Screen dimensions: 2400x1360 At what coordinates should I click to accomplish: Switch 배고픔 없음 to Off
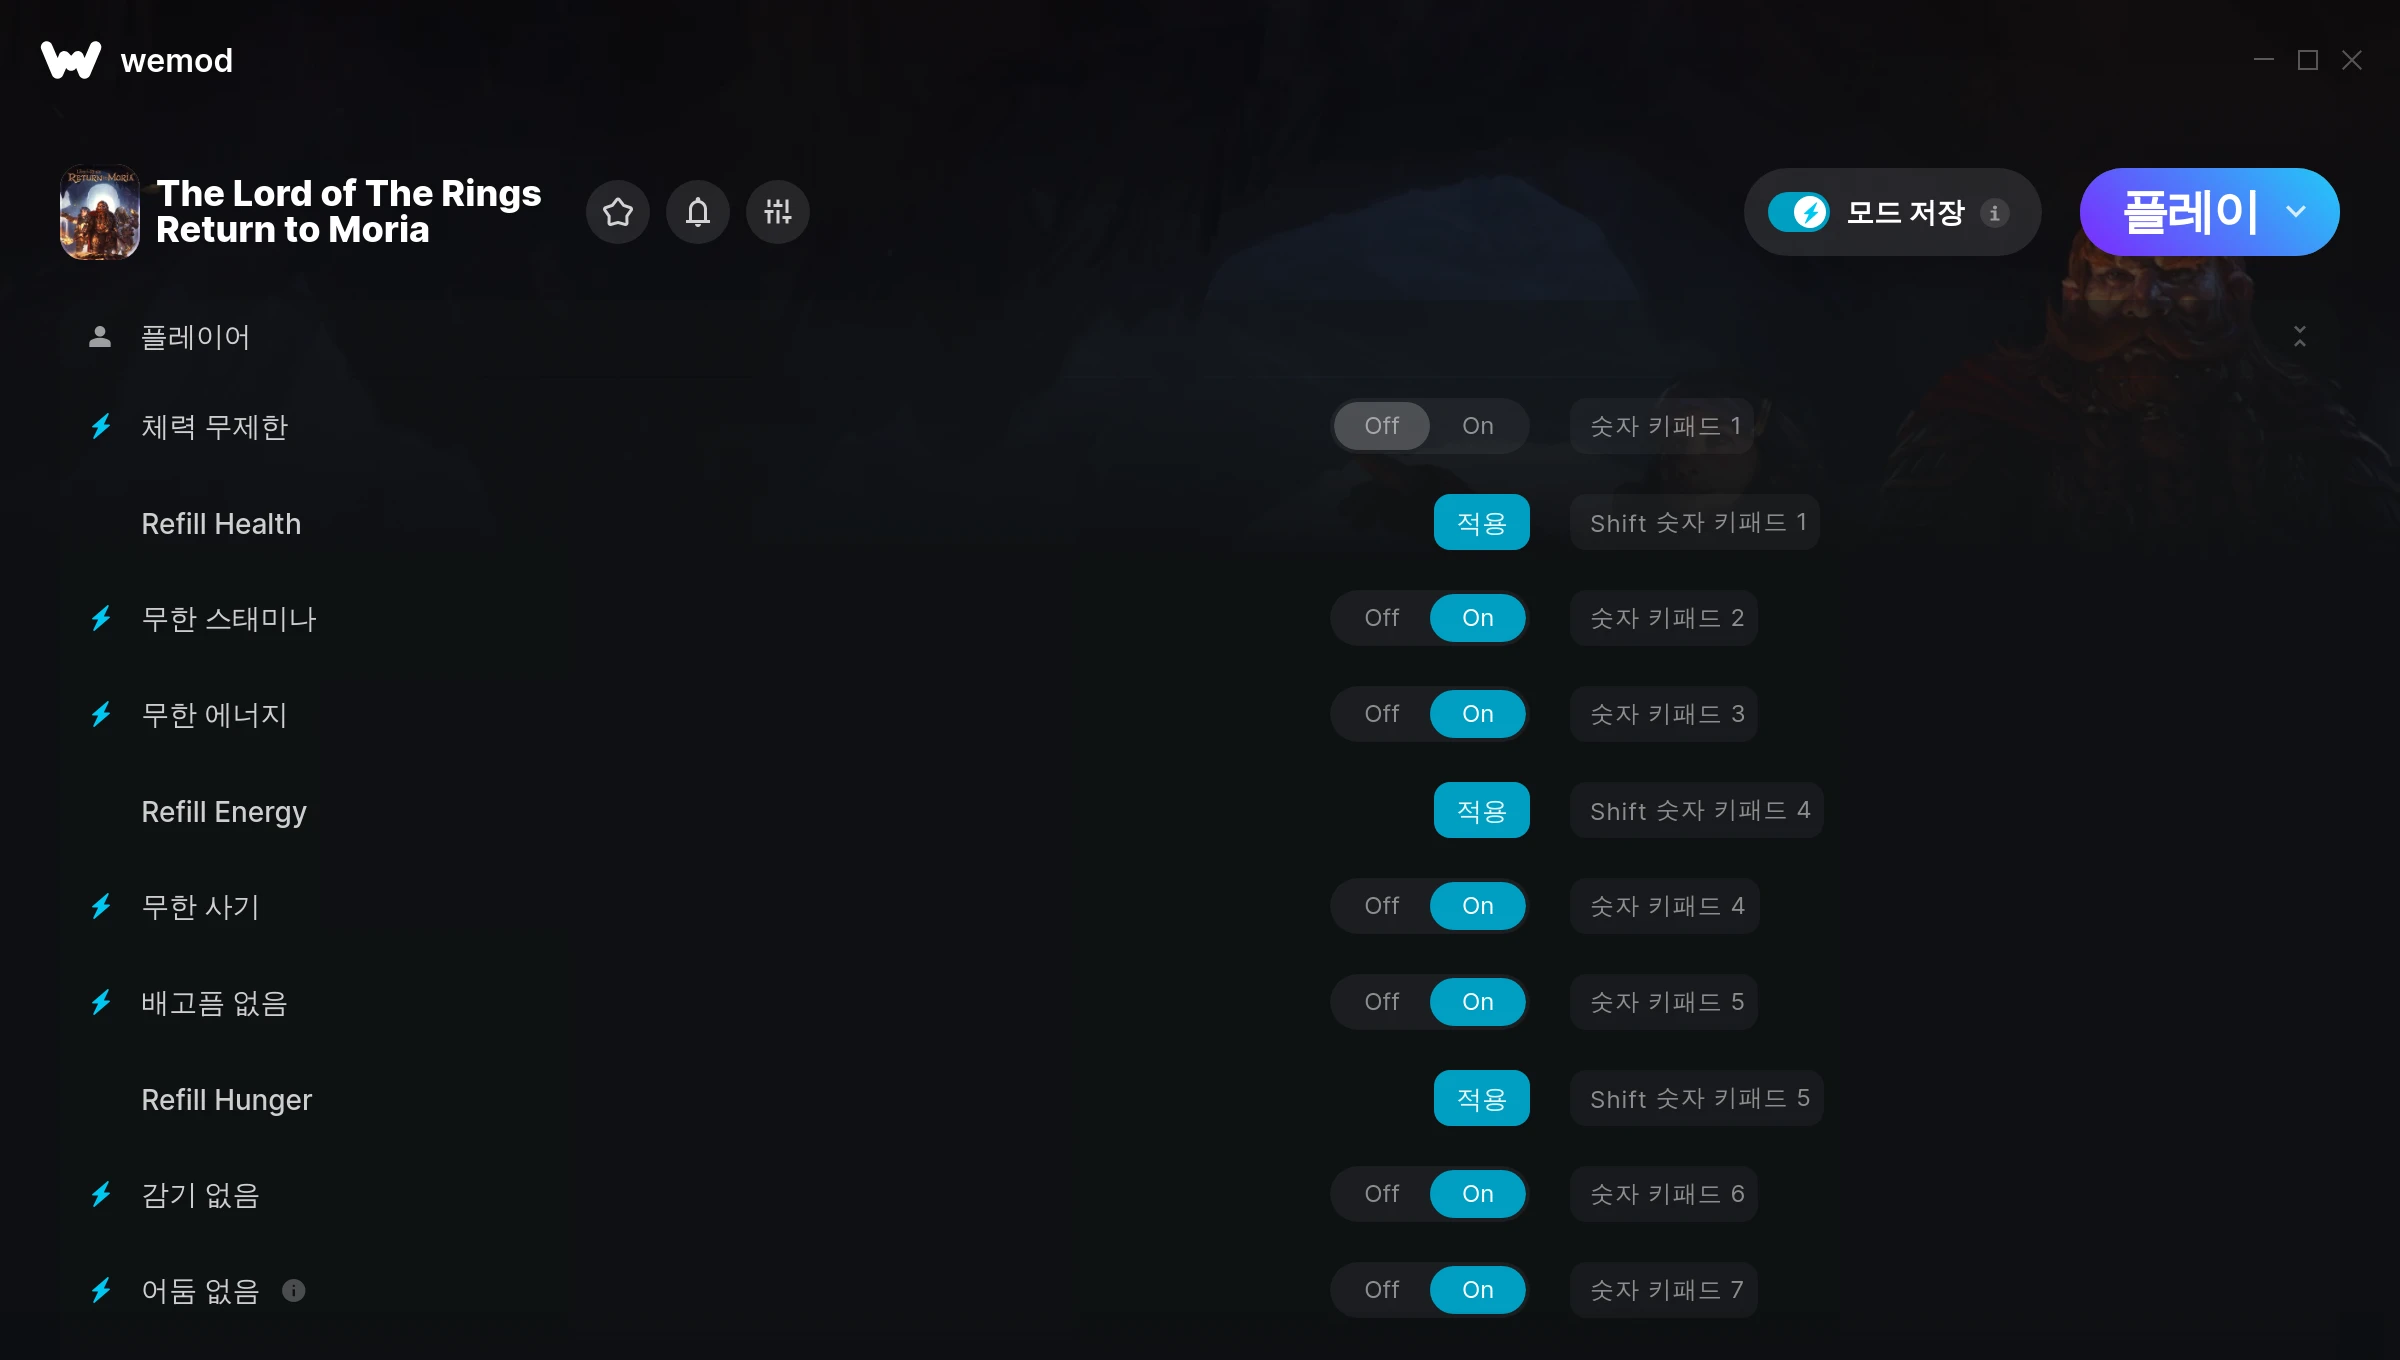(1382, 1002)
